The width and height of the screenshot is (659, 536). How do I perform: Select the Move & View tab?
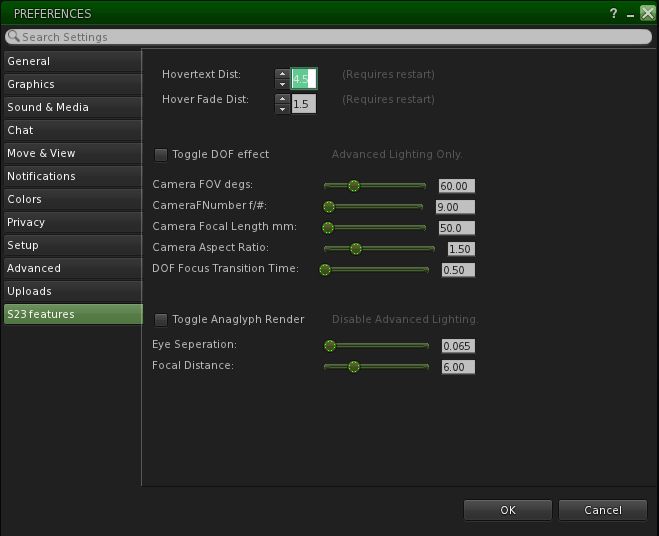(71, 154)
